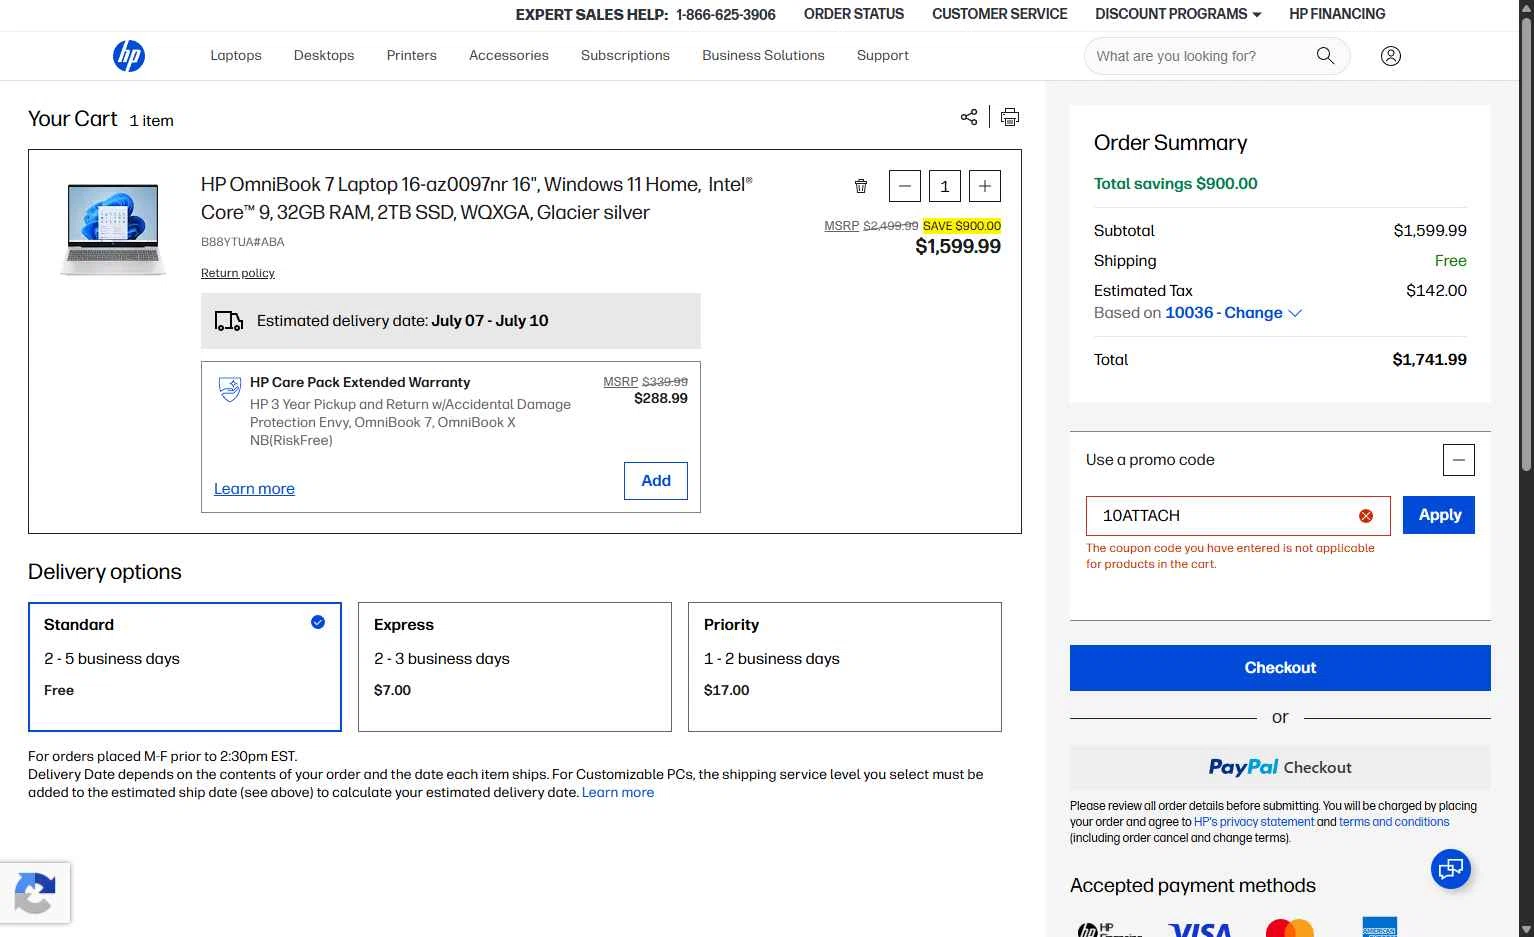Open the Printers menu
This screenshot has width=1534, height=937.
[412, 56]
